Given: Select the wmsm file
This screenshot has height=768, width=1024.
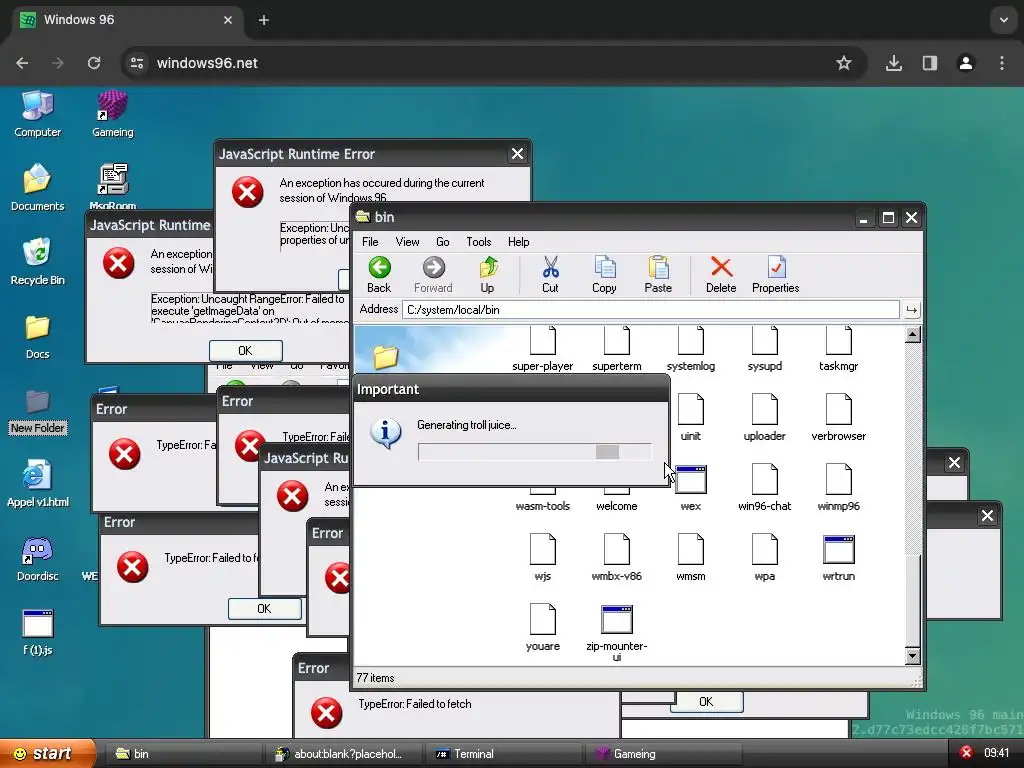Looking at the screenshot, I should (690, 558).
